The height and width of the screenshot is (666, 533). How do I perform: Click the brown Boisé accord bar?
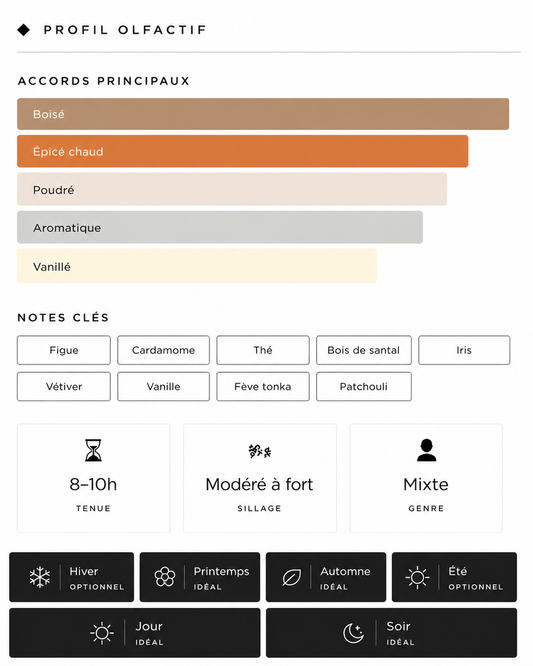pyautogui.click(x=263, y=114)
